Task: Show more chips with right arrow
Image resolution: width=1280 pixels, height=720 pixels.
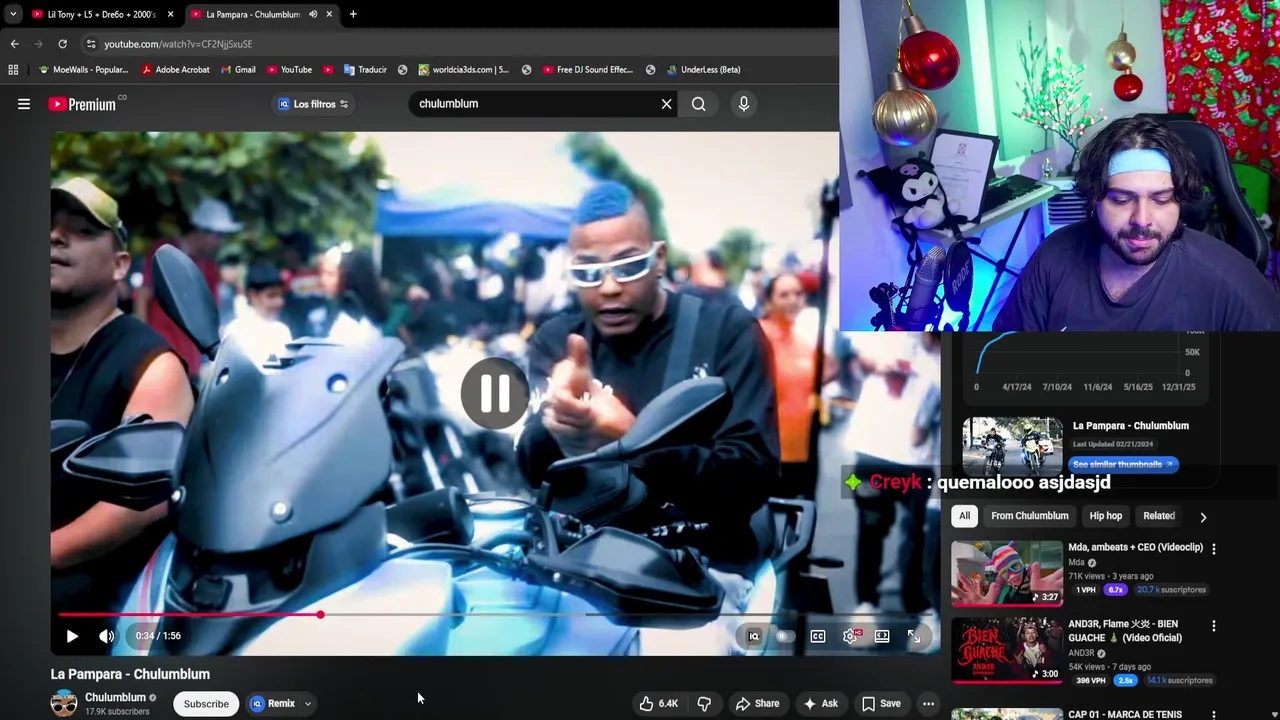Action: [1203, 517]
